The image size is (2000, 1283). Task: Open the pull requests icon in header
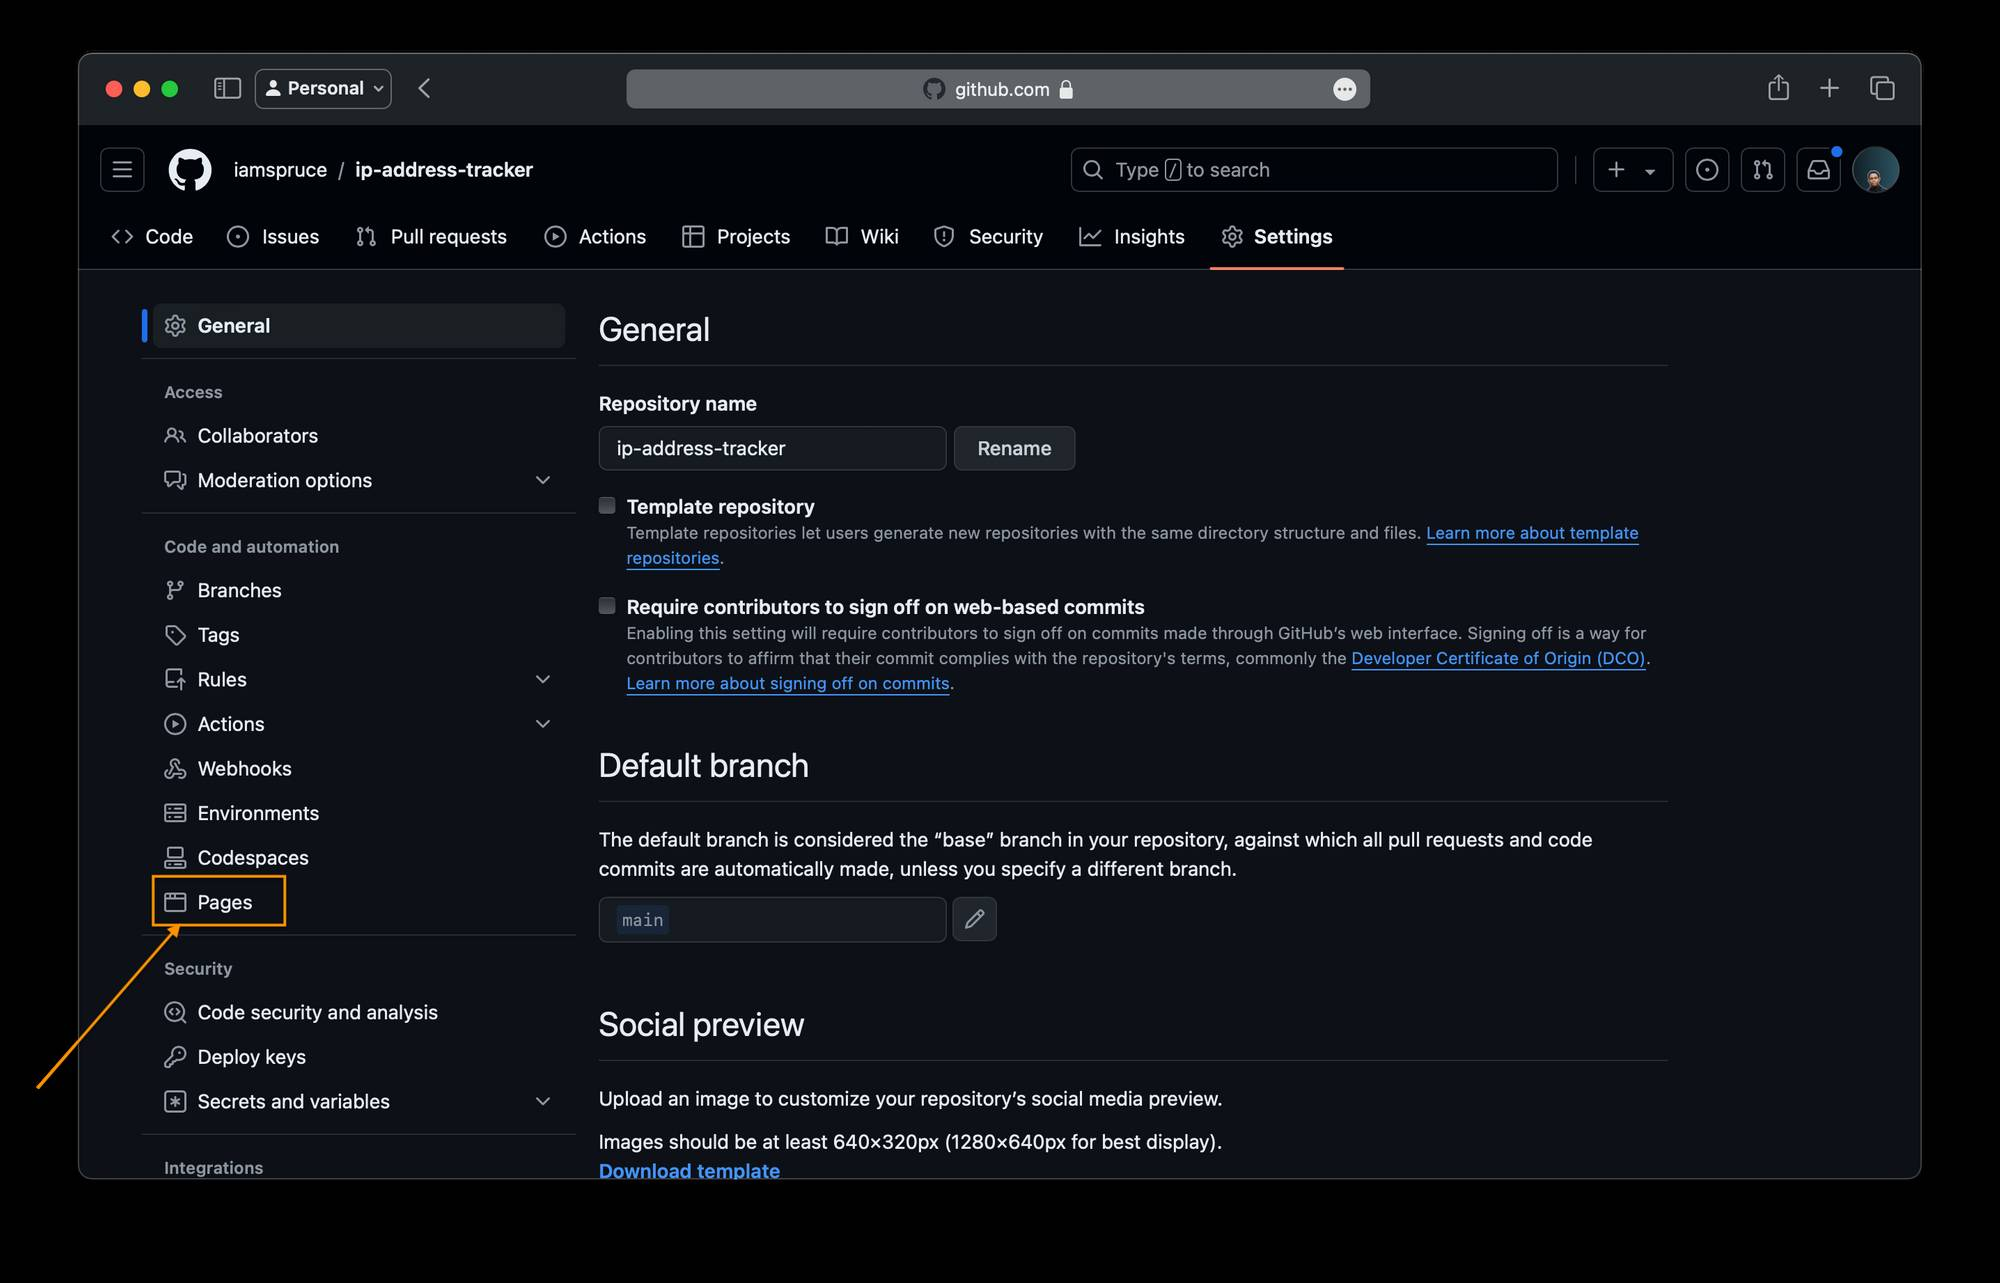coord(1763,170)
